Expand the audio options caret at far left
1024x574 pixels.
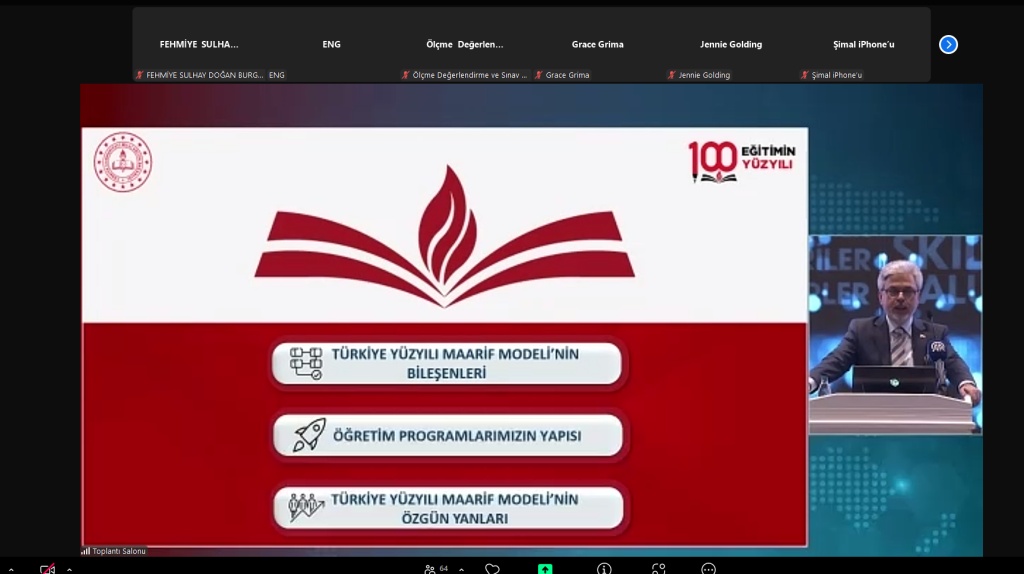coord(11,569)
